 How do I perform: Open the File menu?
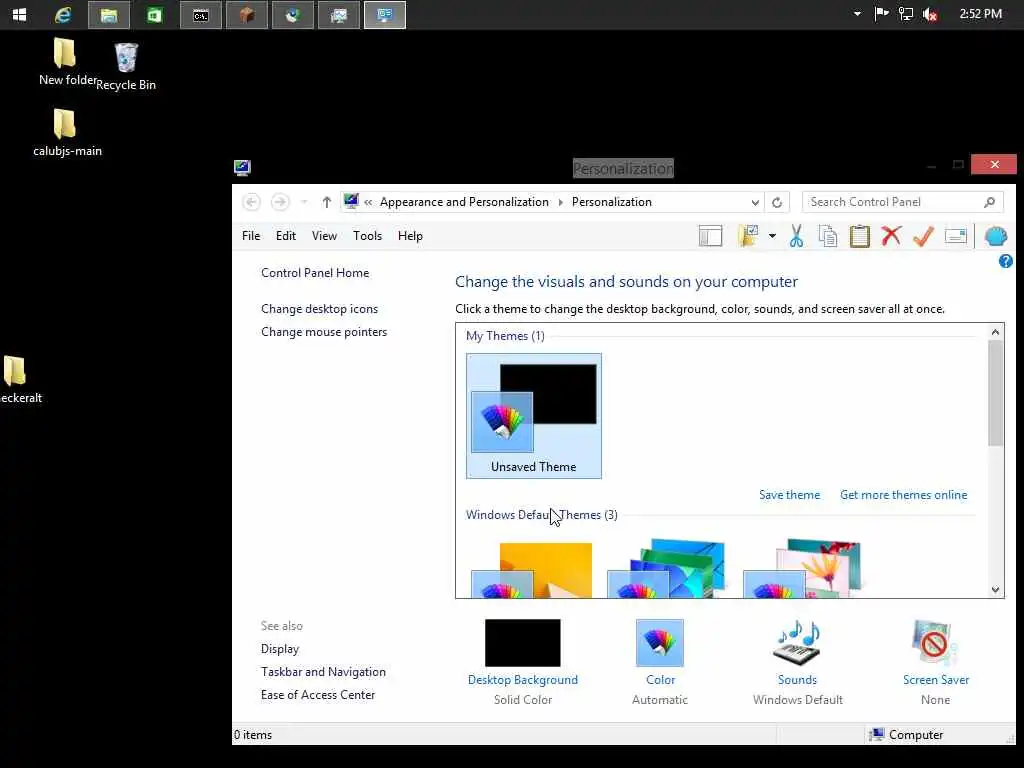[251, 236]
